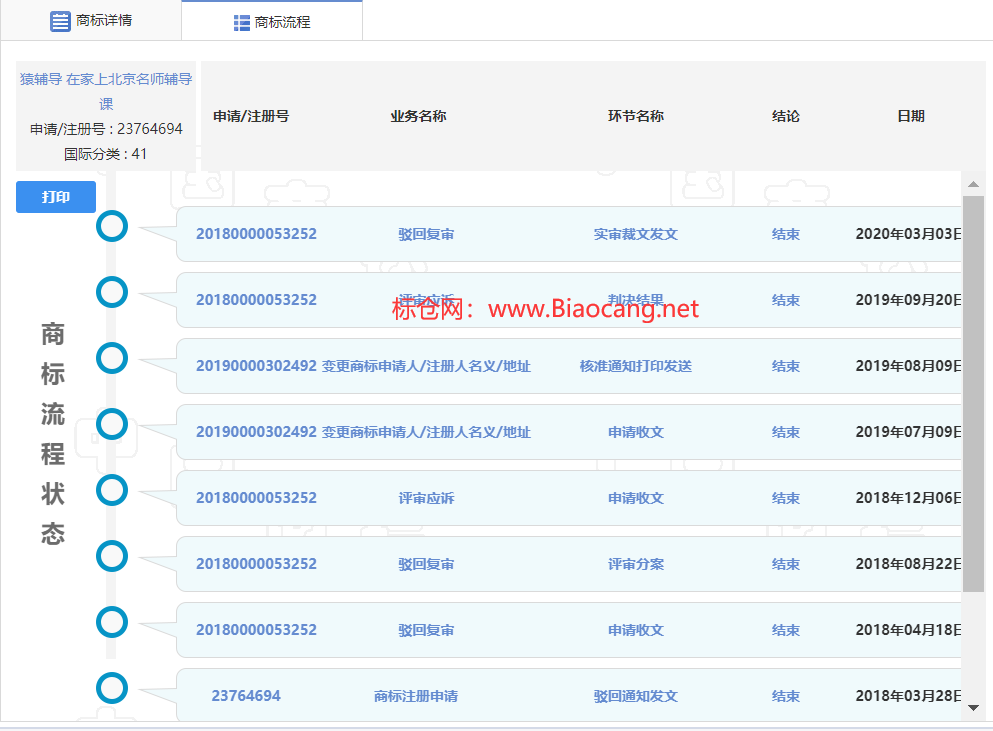Click the 业务名称 column header
Viewport: 993px width, 731px height.
click(x=419, y=116)
